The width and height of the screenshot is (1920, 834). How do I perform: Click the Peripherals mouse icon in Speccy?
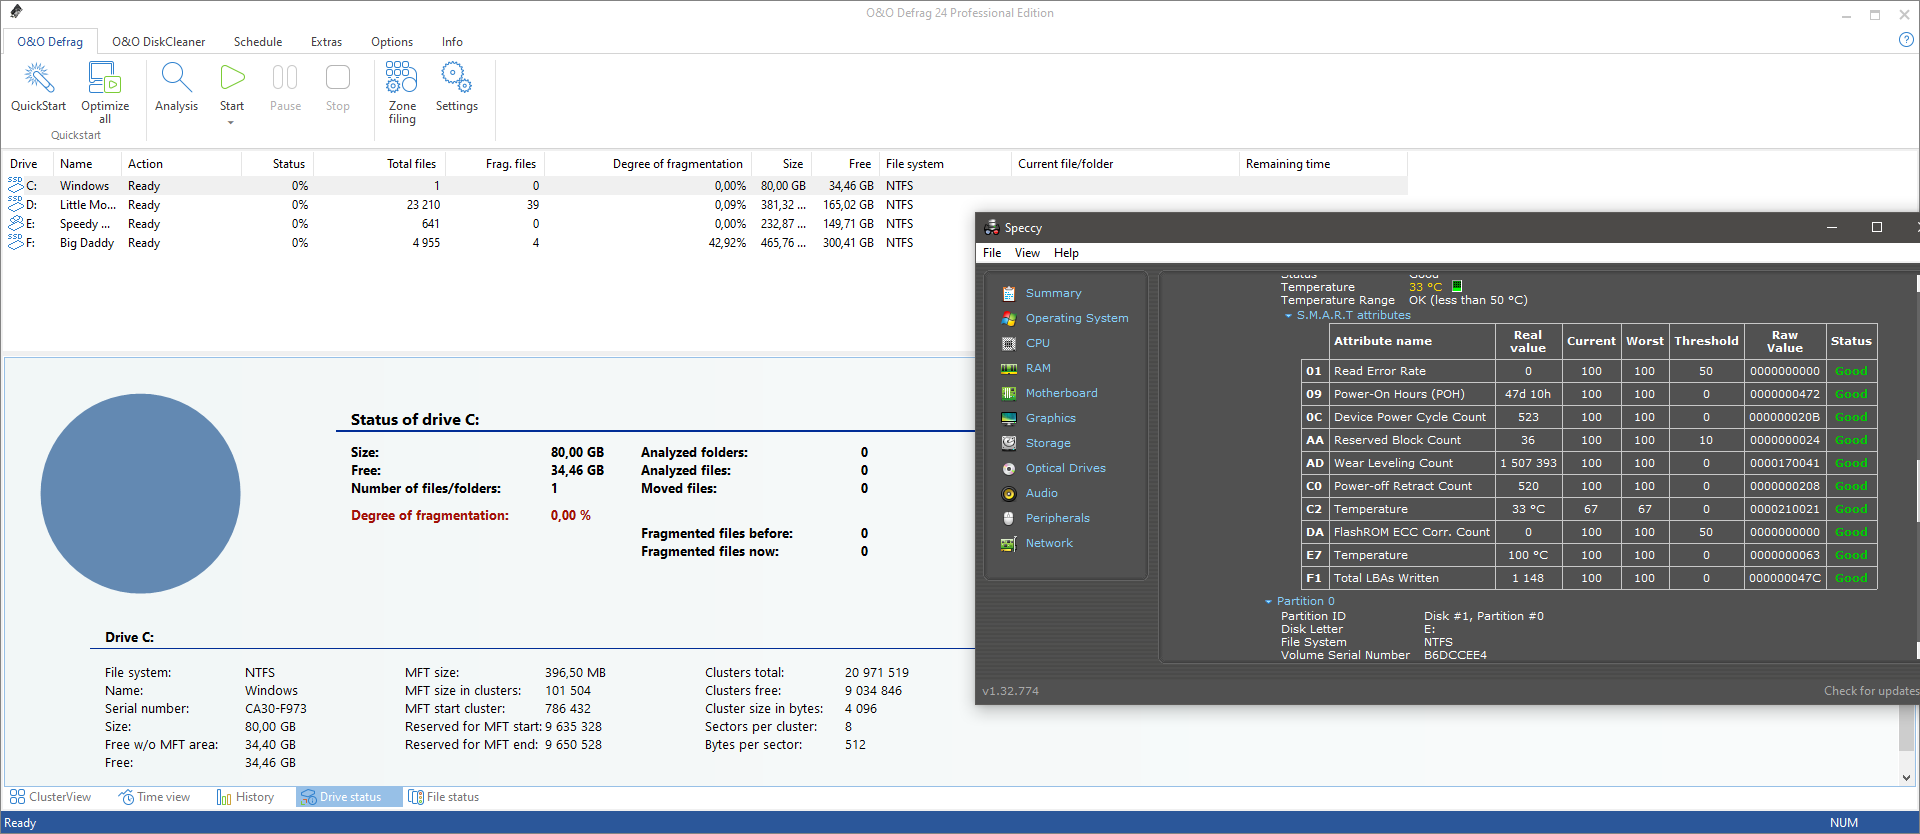[x=1009, y=518]
